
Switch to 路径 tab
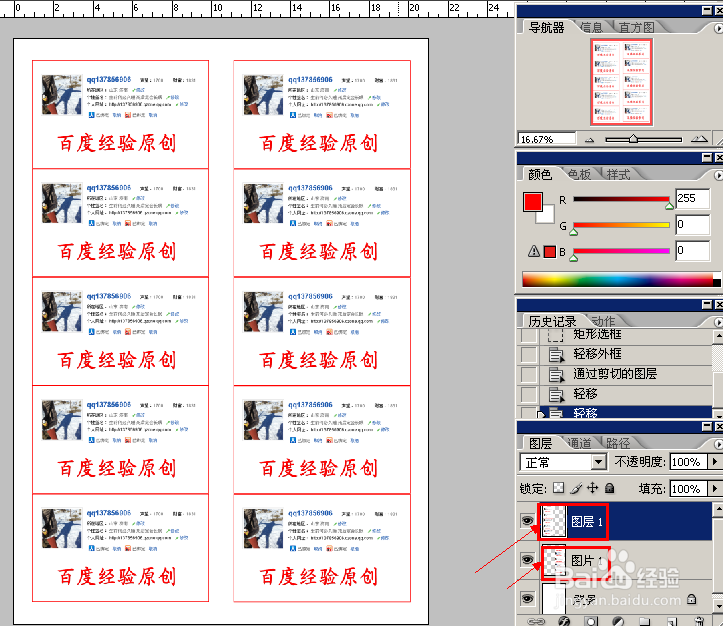(618, 443)
